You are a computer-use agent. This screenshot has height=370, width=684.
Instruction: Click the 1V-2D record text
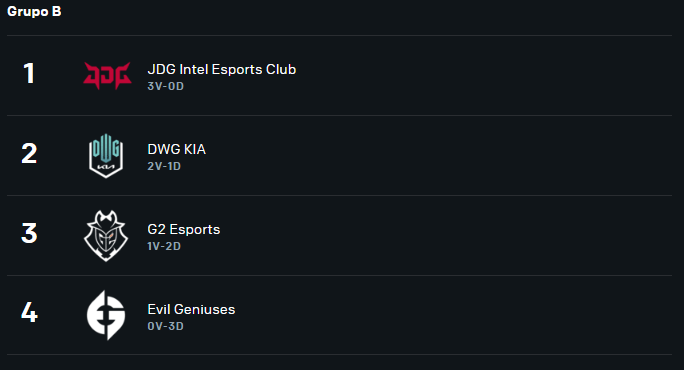[x=164, y=246]
